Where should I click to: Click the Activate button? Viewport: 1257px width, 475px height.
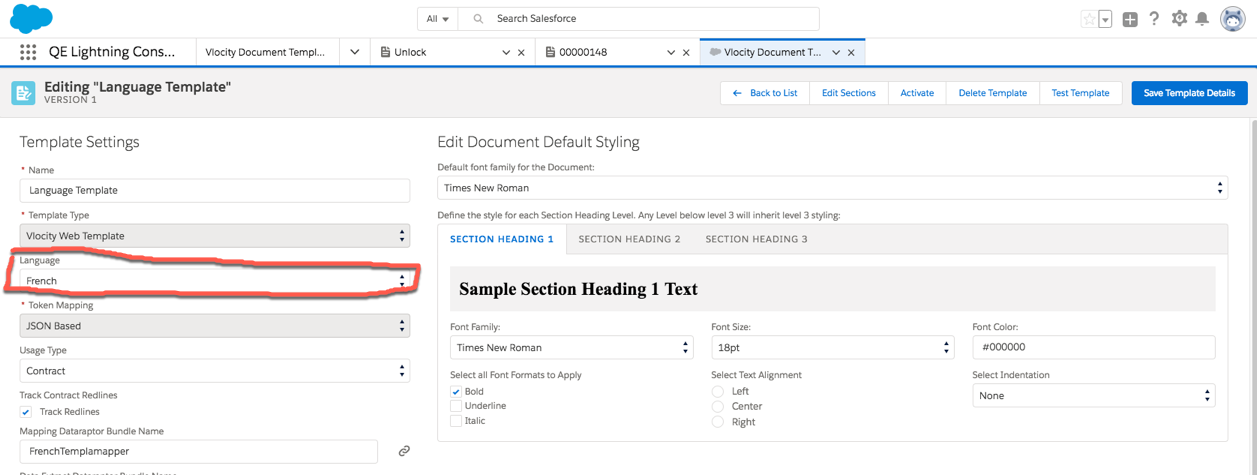(917, 93)
